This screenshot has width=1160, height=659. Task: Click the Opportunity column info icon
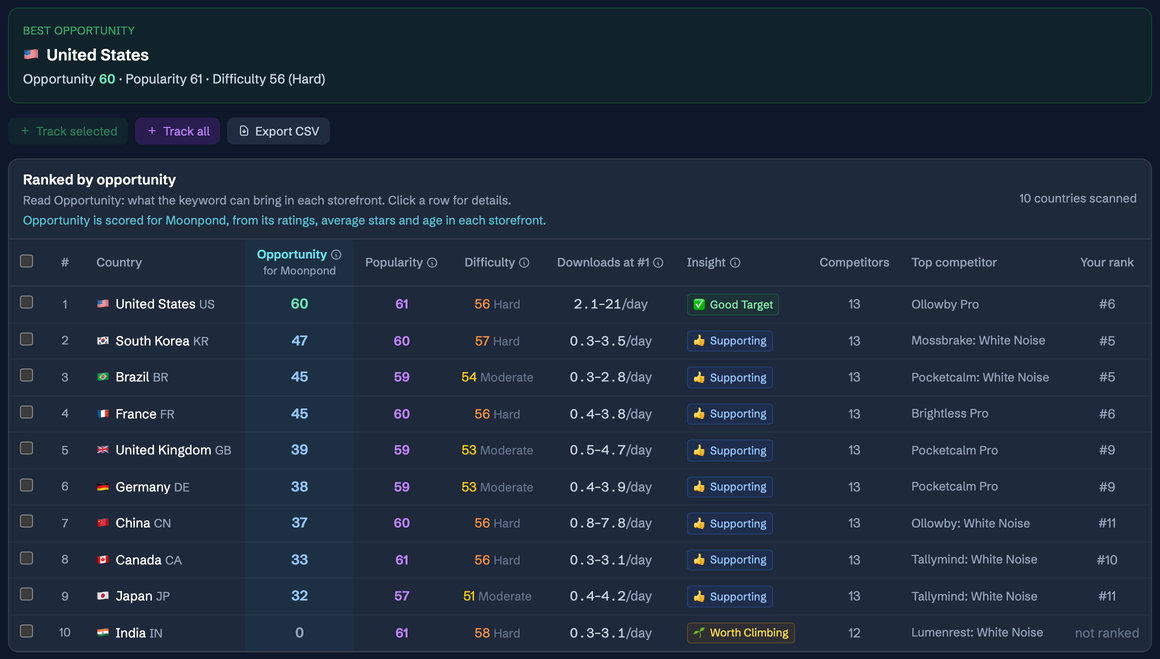tap(336, 254)
